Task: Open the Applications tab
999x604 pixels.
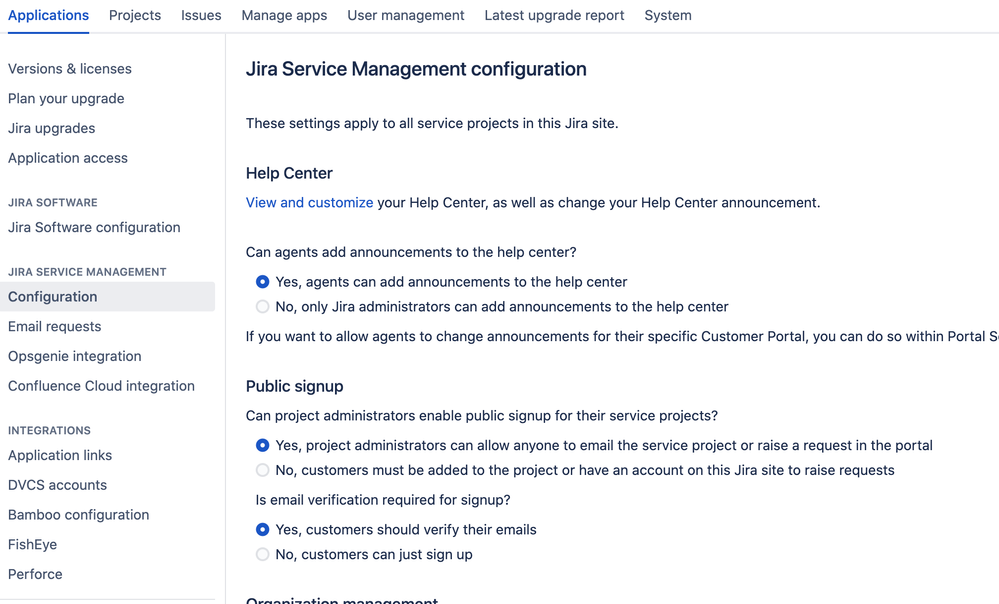Action: (x=48, y=15)
